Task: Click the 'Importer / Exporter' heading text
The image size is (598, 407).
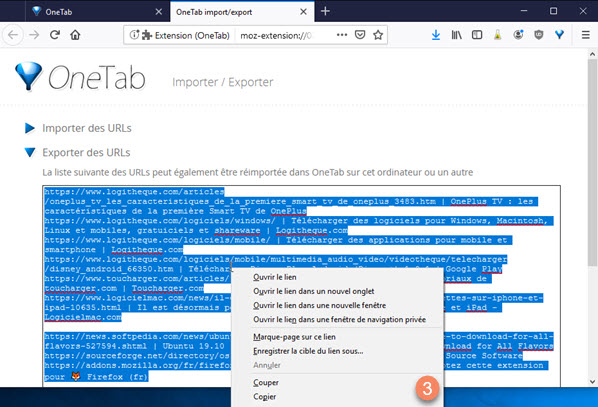Action: click(x=223, y=82)
